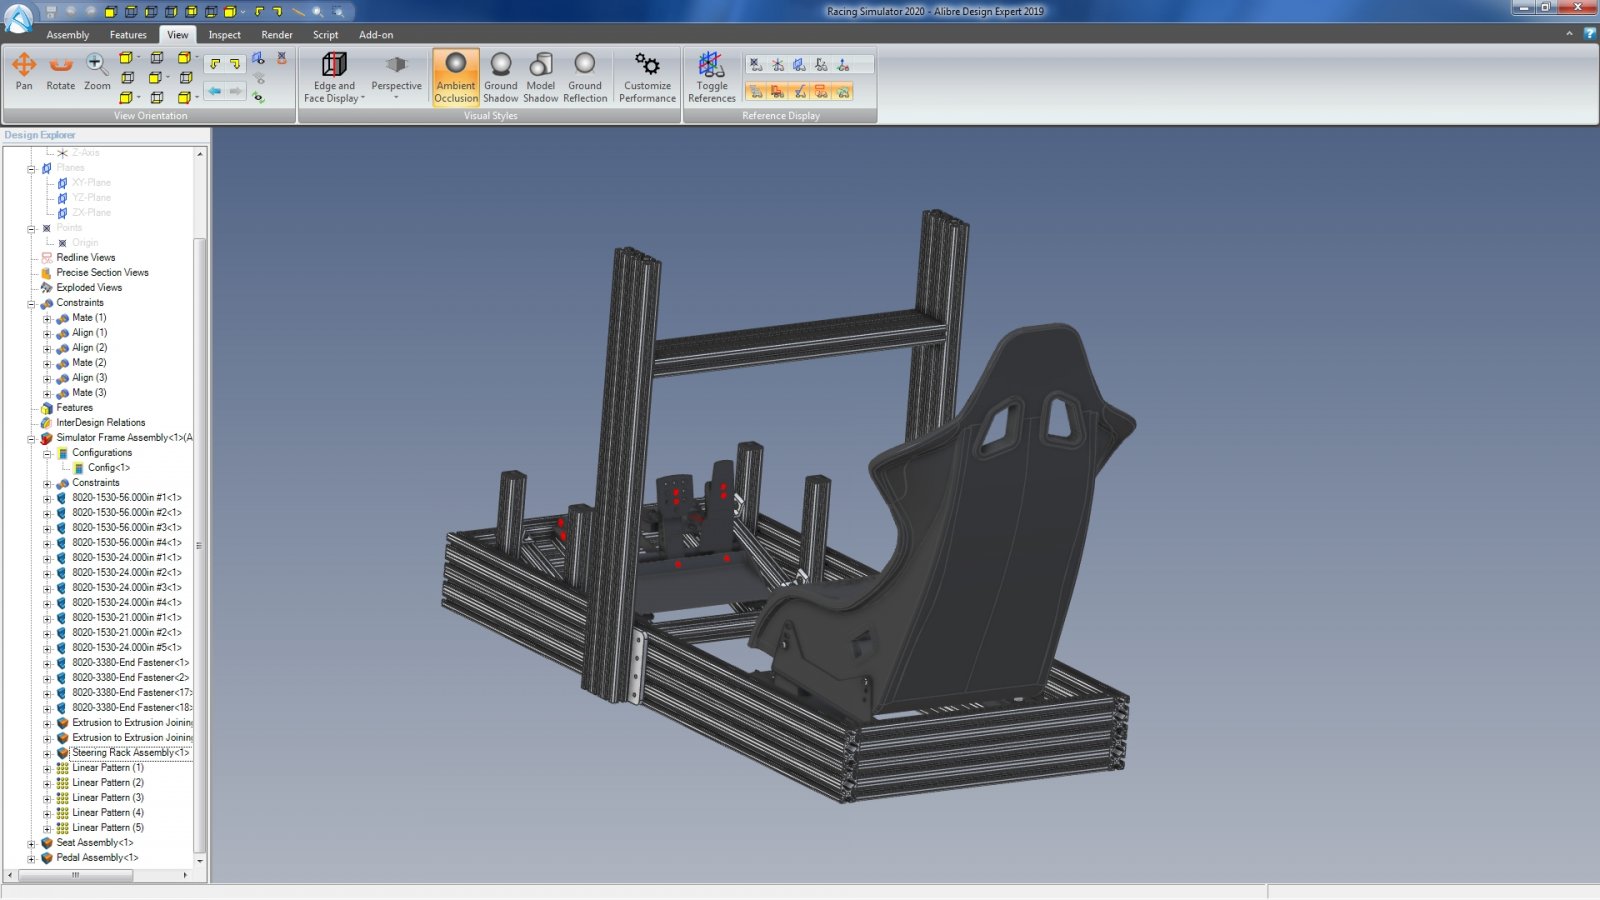Activate the Zoom tool
The image size is (1600, 900).
97,72
